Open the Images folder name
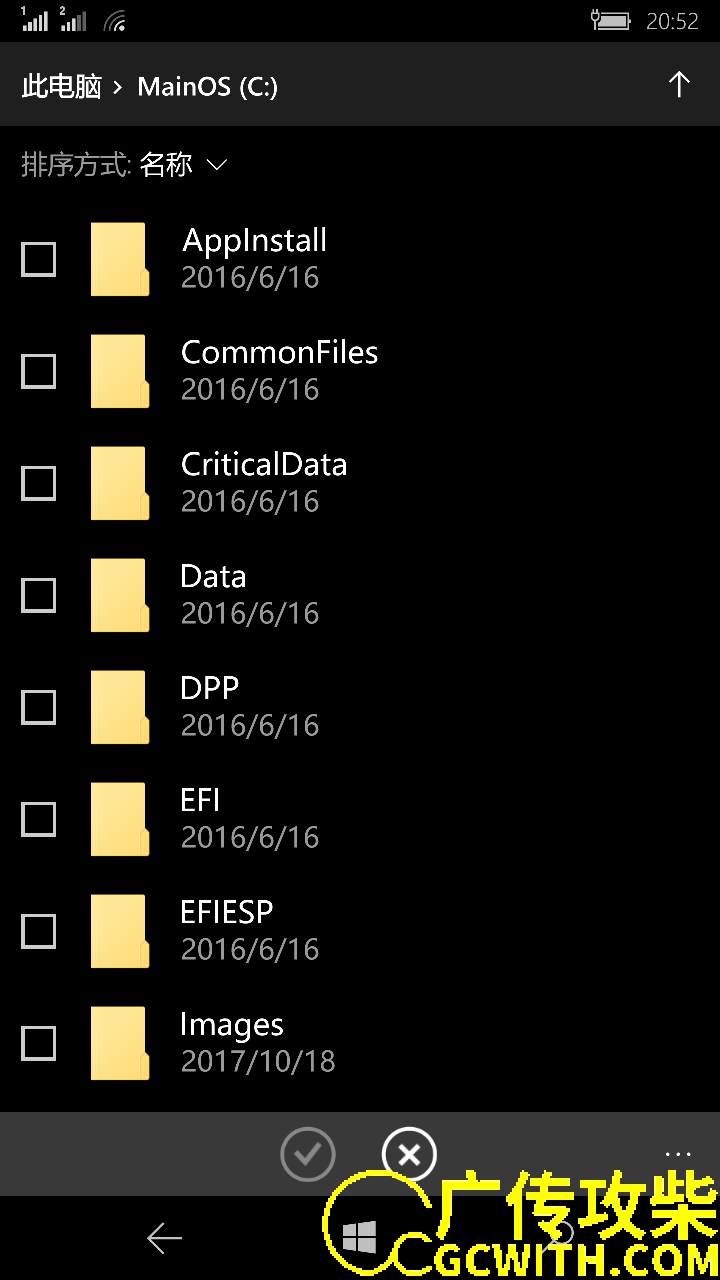Viewport: 720px width, 1280px height. (232, 1025)
